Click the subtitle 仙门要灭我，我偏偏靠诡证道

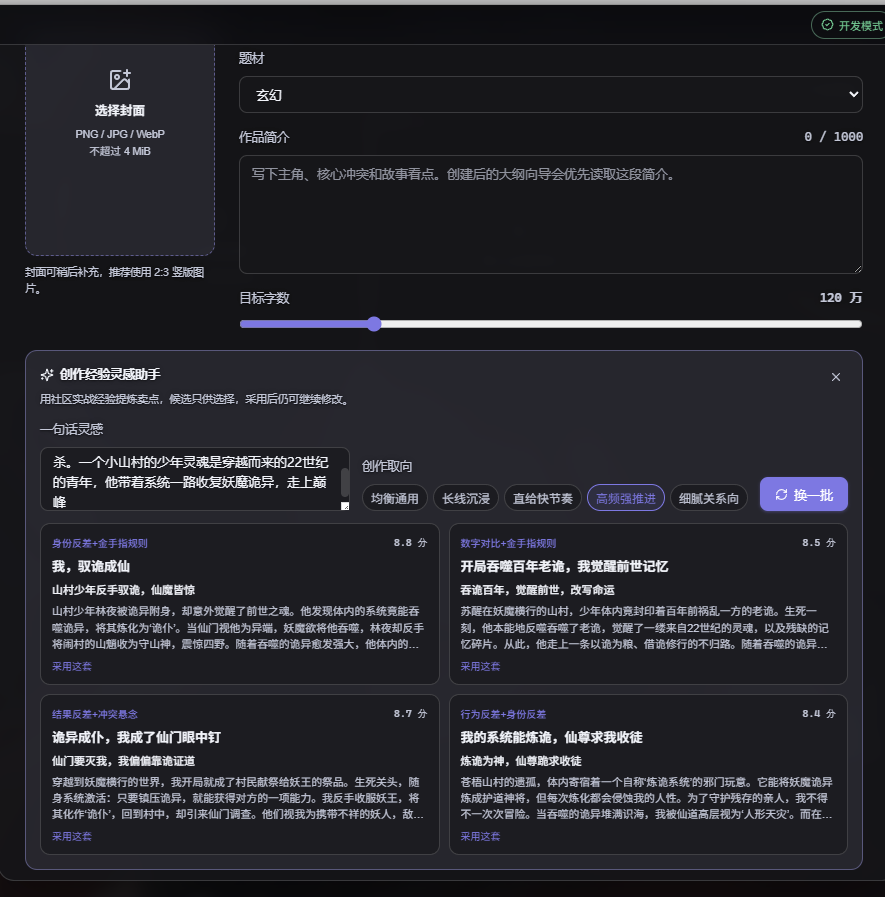(x=124, y=761)
